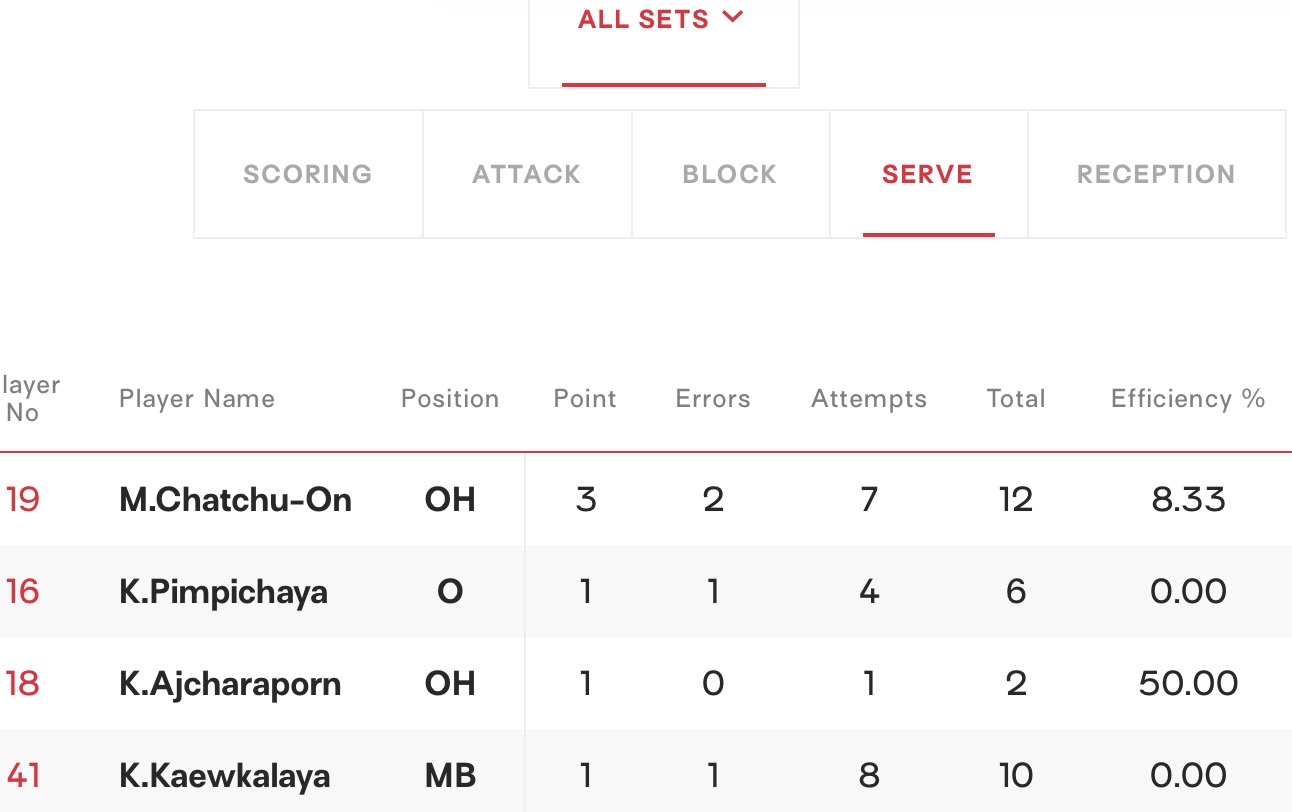Open the BLOCK statistics tab
The width and height of the screenshot is (1292, 812).
point(730,174)
